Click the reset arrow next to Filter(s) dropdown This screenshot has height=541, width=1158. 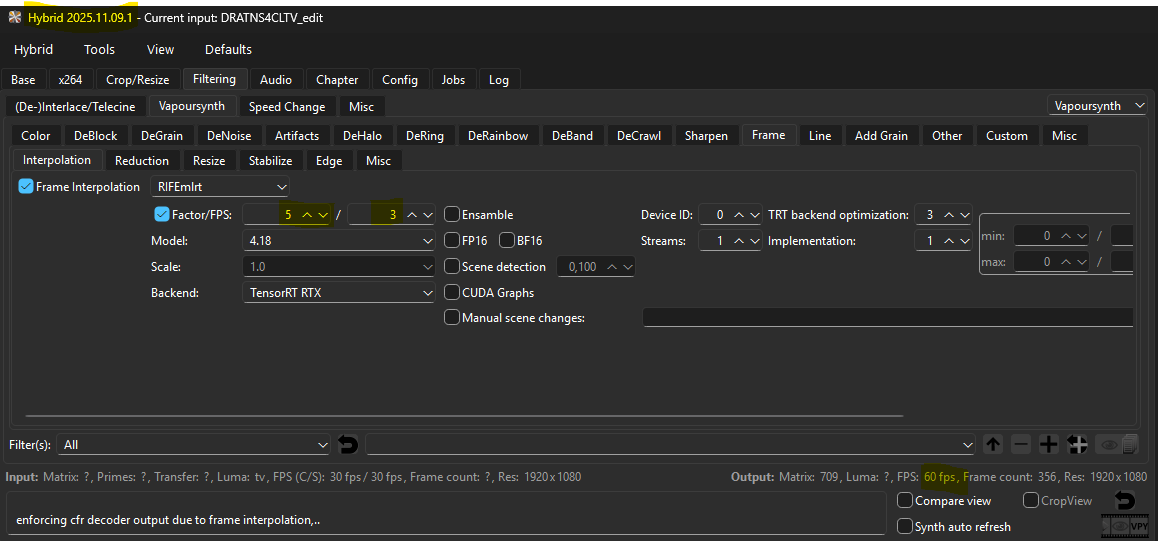[x=348, y=444]
